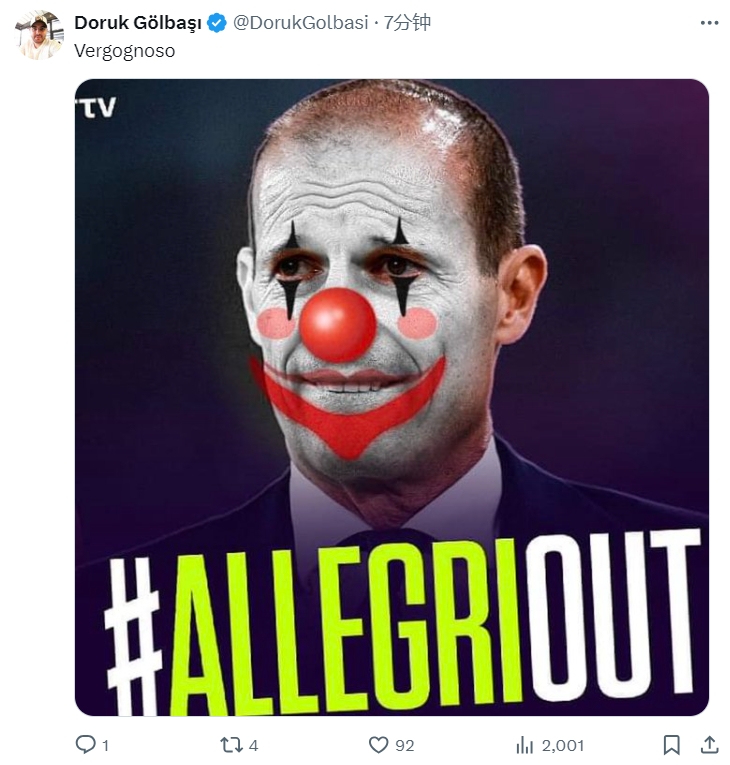Click the tweet text Vergognoso
730x765 pixels.
(x=124, y=51)
